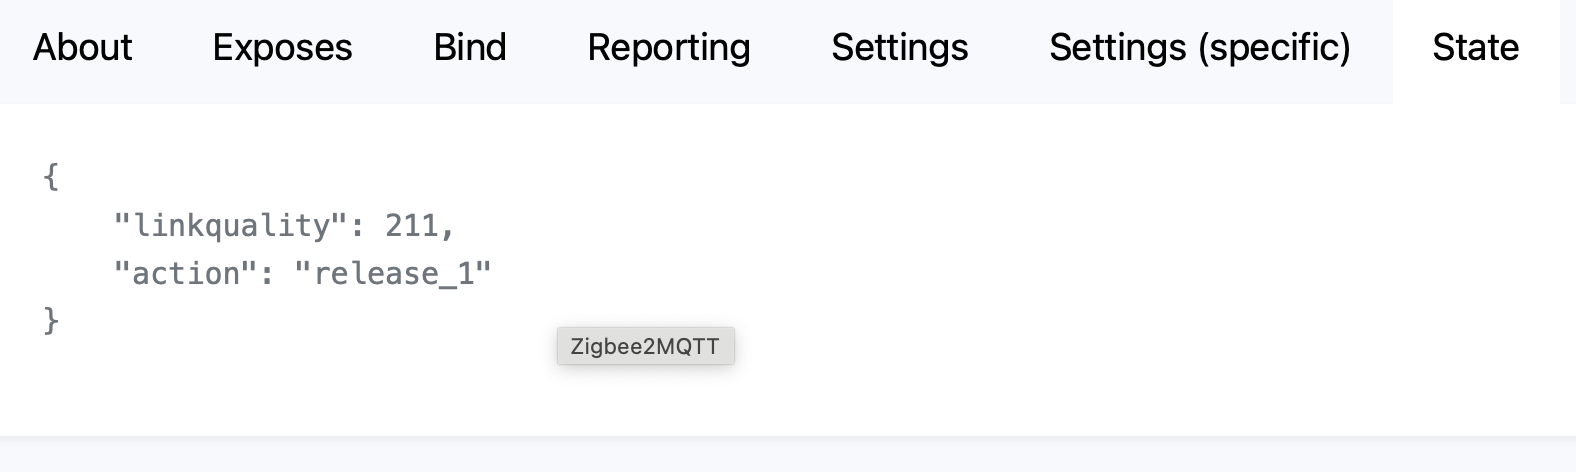Switch to the Exposes tab
Viewport: 1576px width, 472px height.
point(282,48)
